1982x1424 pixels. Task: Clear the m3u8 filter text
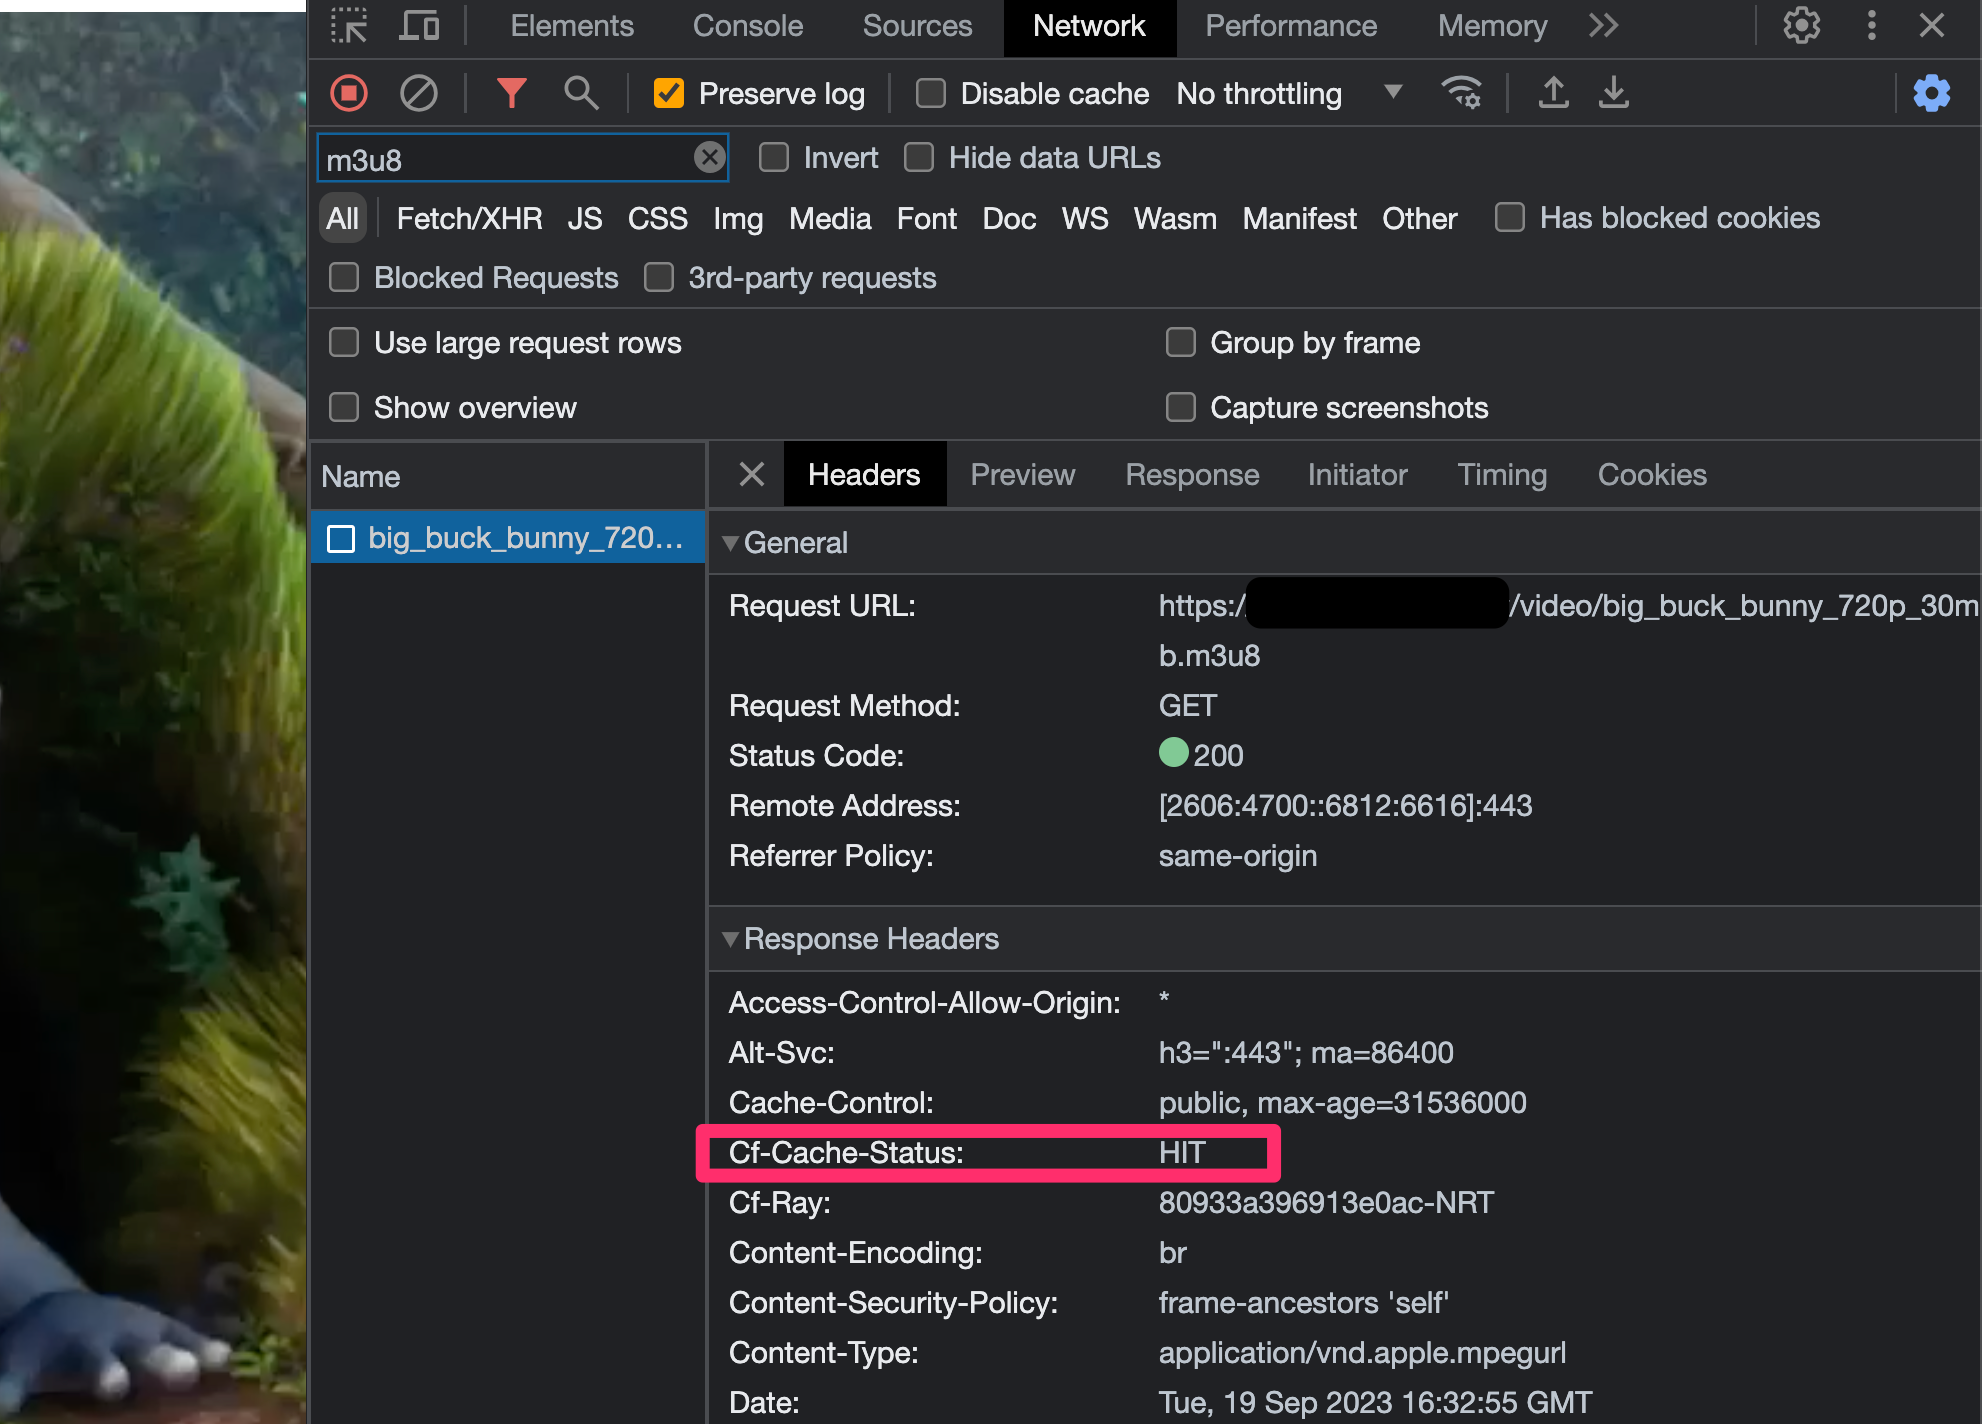tap(709, 158)
